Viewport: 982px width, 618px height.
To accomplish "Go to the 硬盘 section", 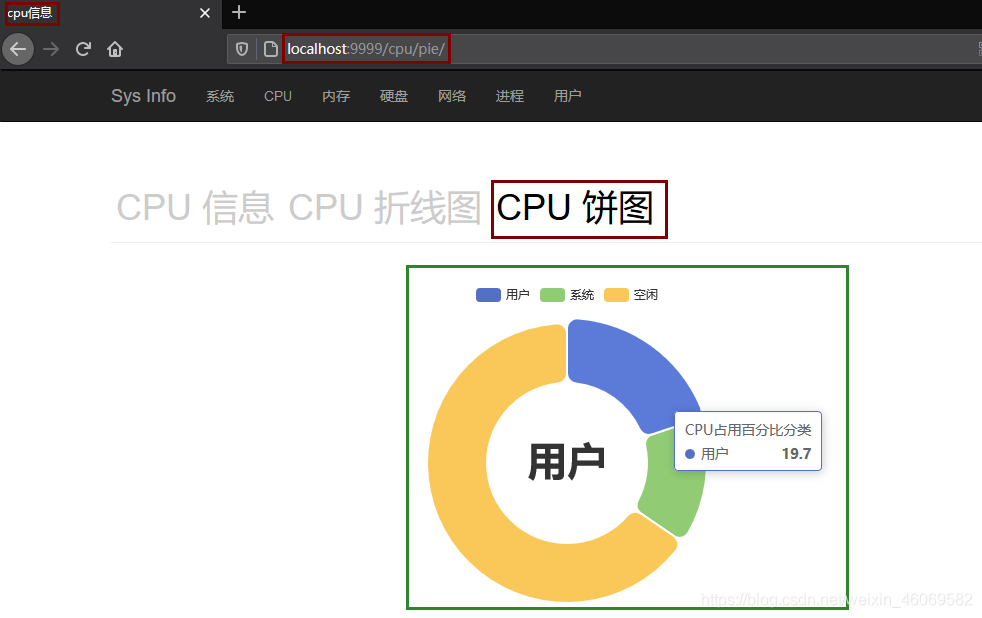I will [393, 96].
